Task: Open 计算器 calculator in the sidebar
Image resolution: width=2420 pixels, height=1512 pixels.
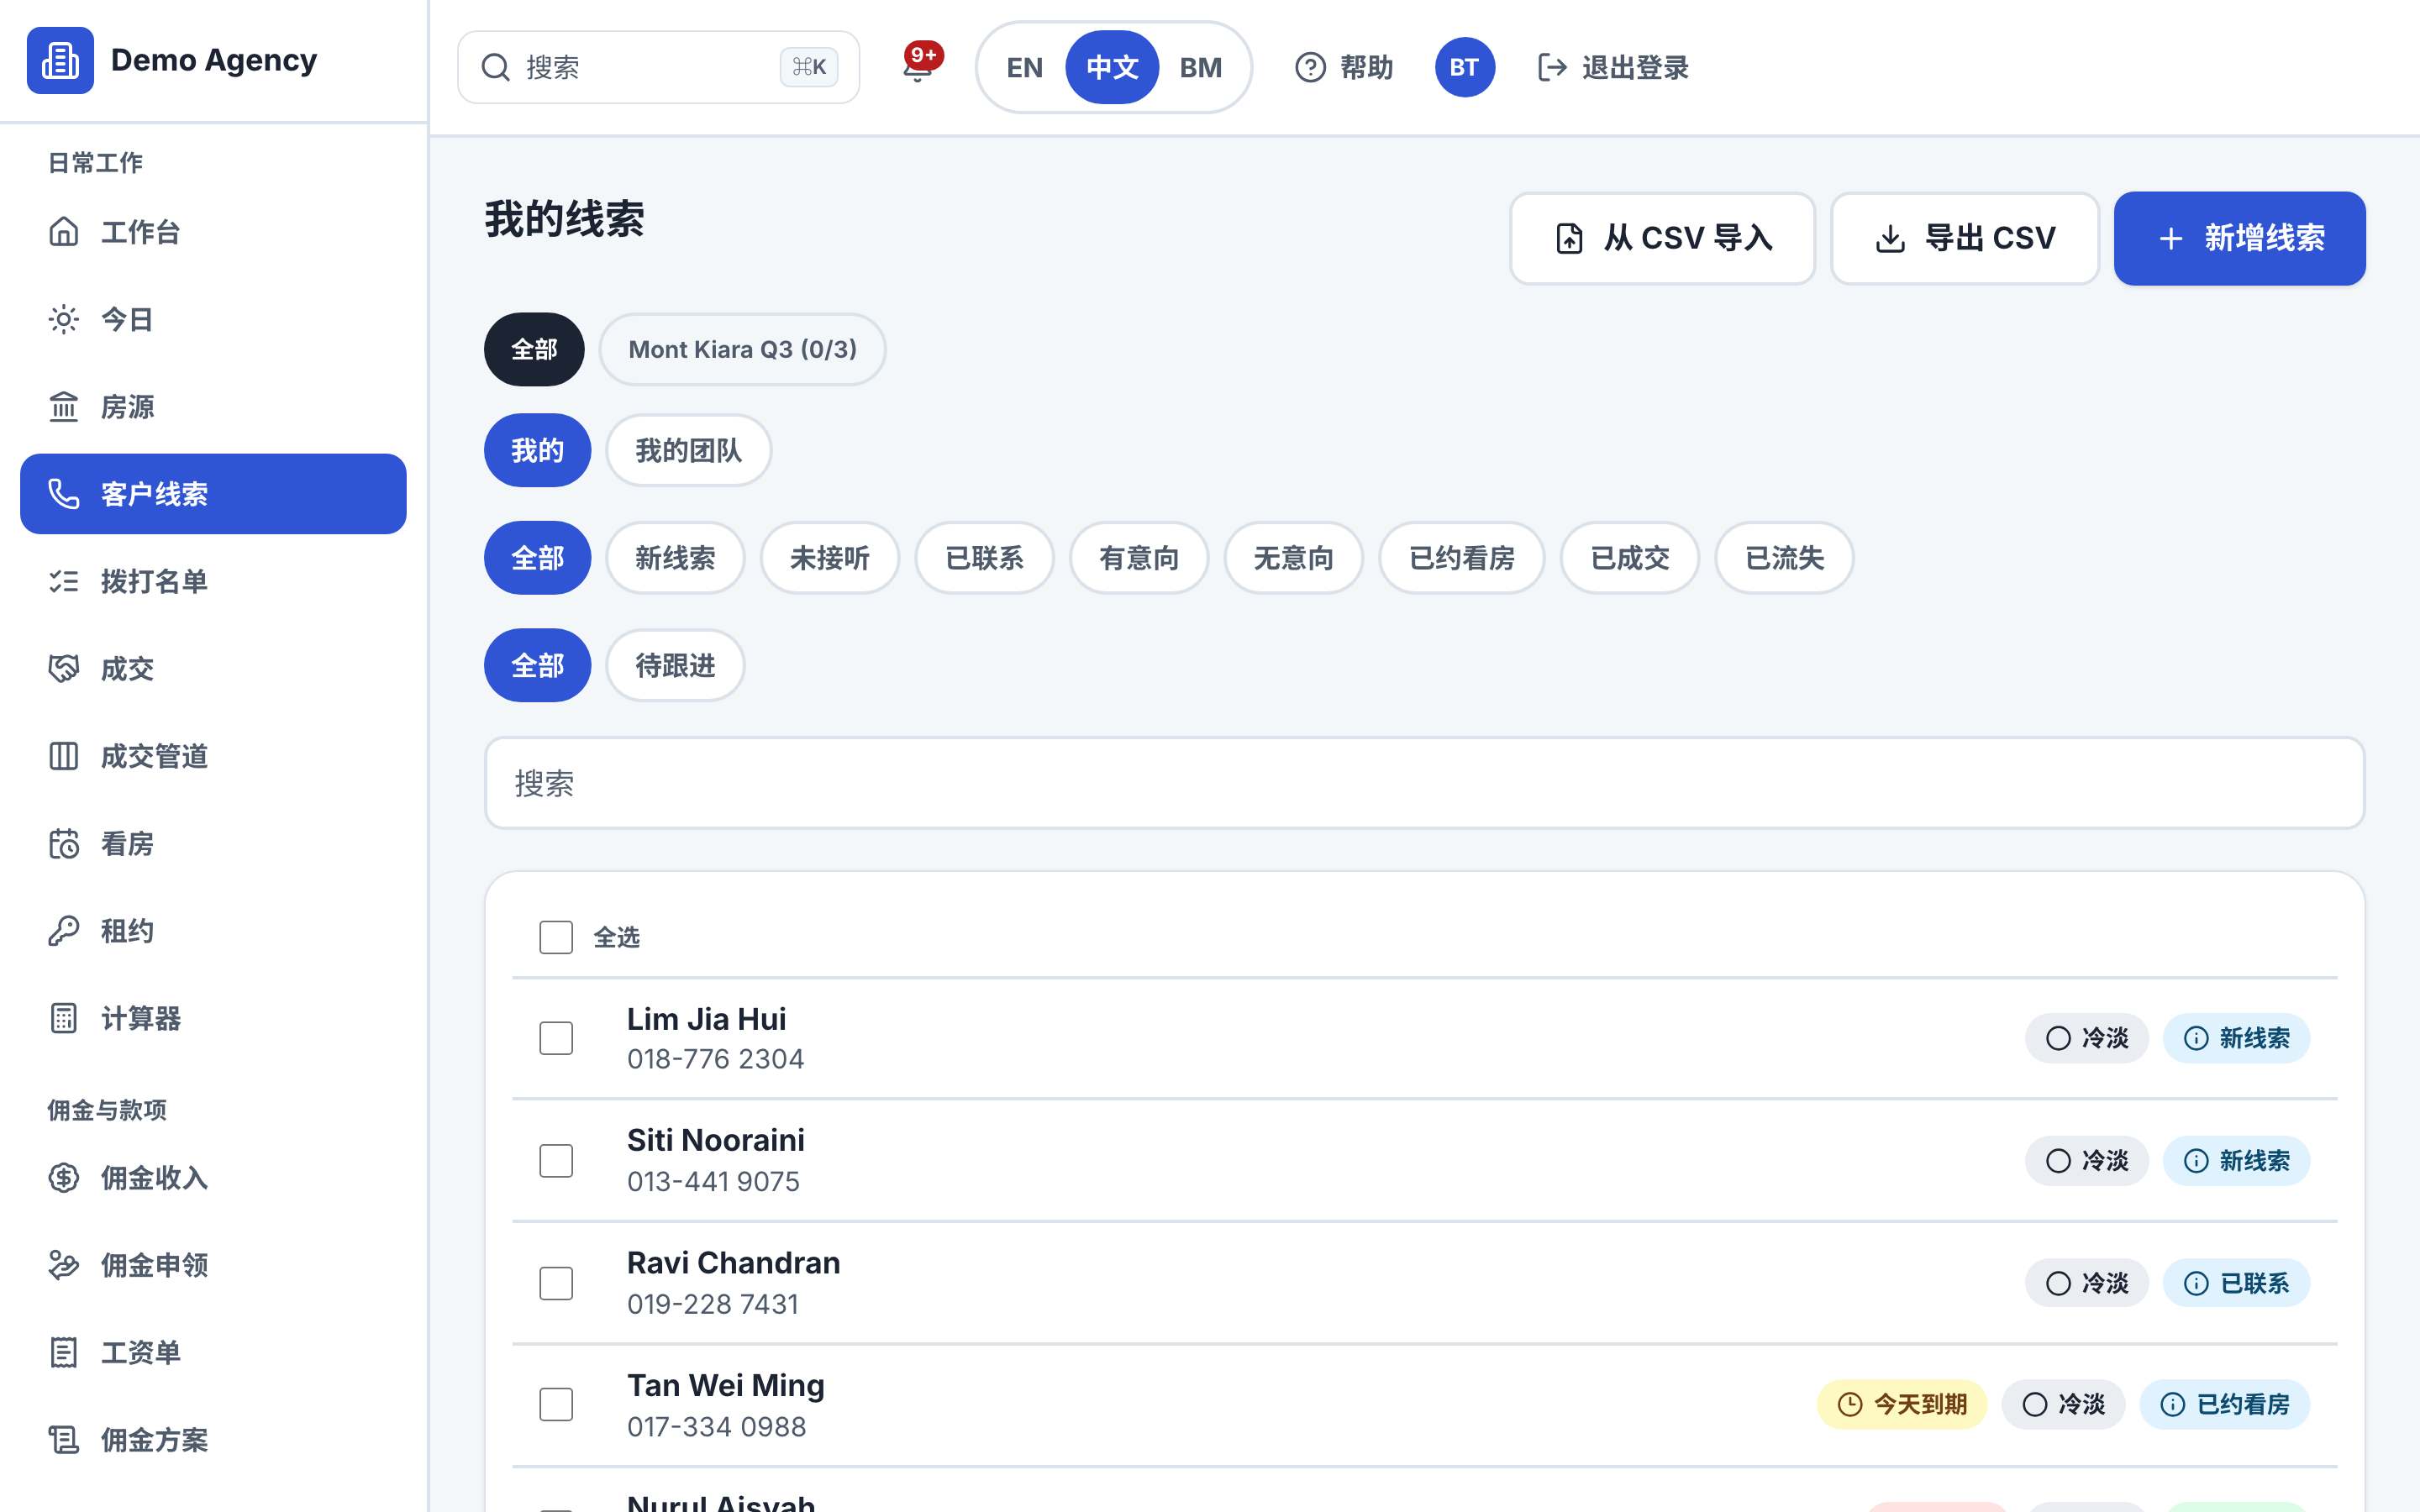Action: pyautogui.click(x=213, y=1018)
